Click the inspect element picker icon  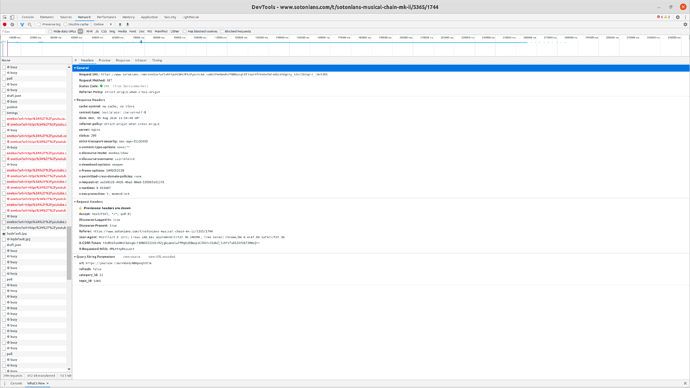[x=5, y=17]
